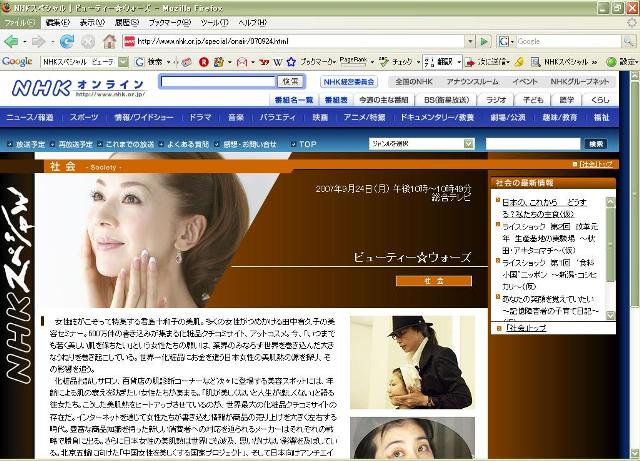
Task: Open the ファイル(F) menu
Action: coord(20,23)
